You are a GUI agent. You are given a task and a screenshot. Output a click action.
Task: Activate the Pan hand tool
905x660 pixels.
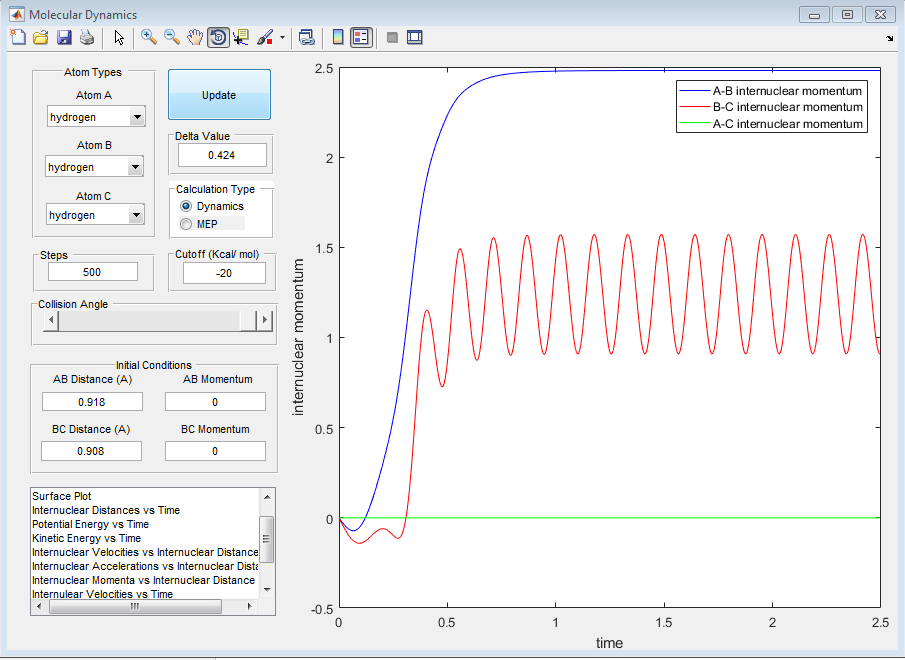(x=195, y=38)
